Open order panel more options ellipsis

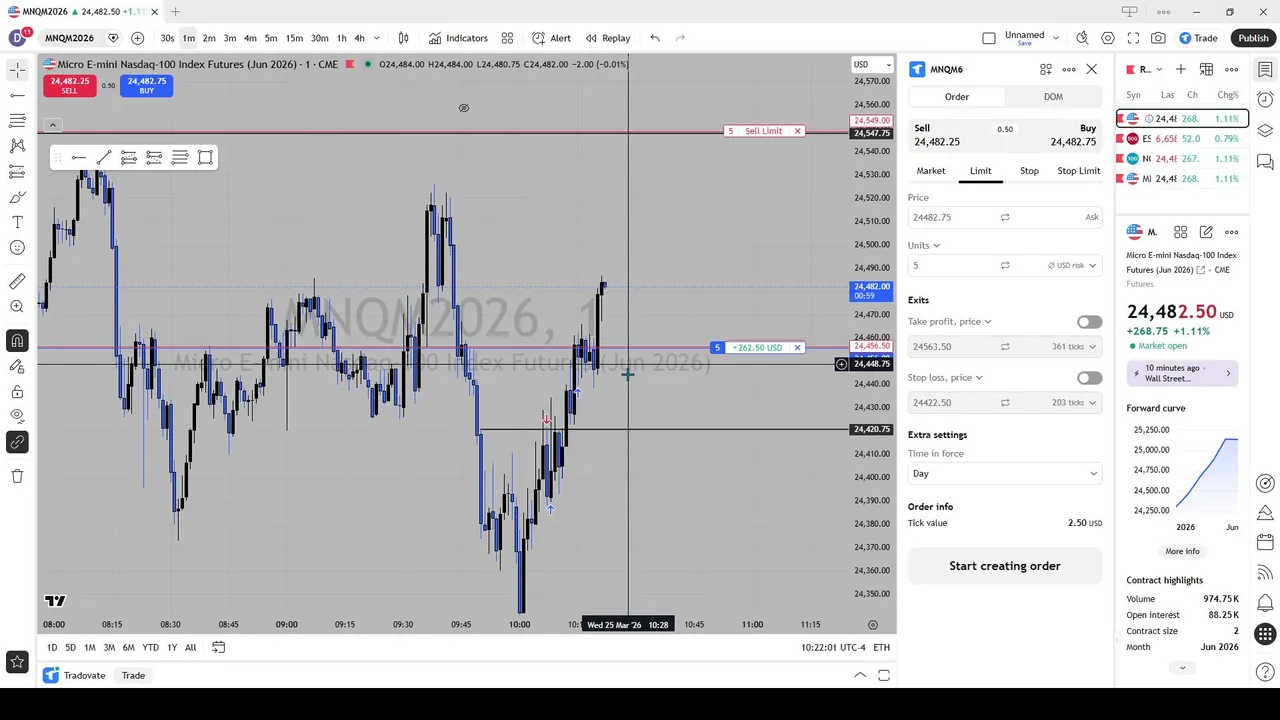pyautogui.click(x=1069, y=69)
